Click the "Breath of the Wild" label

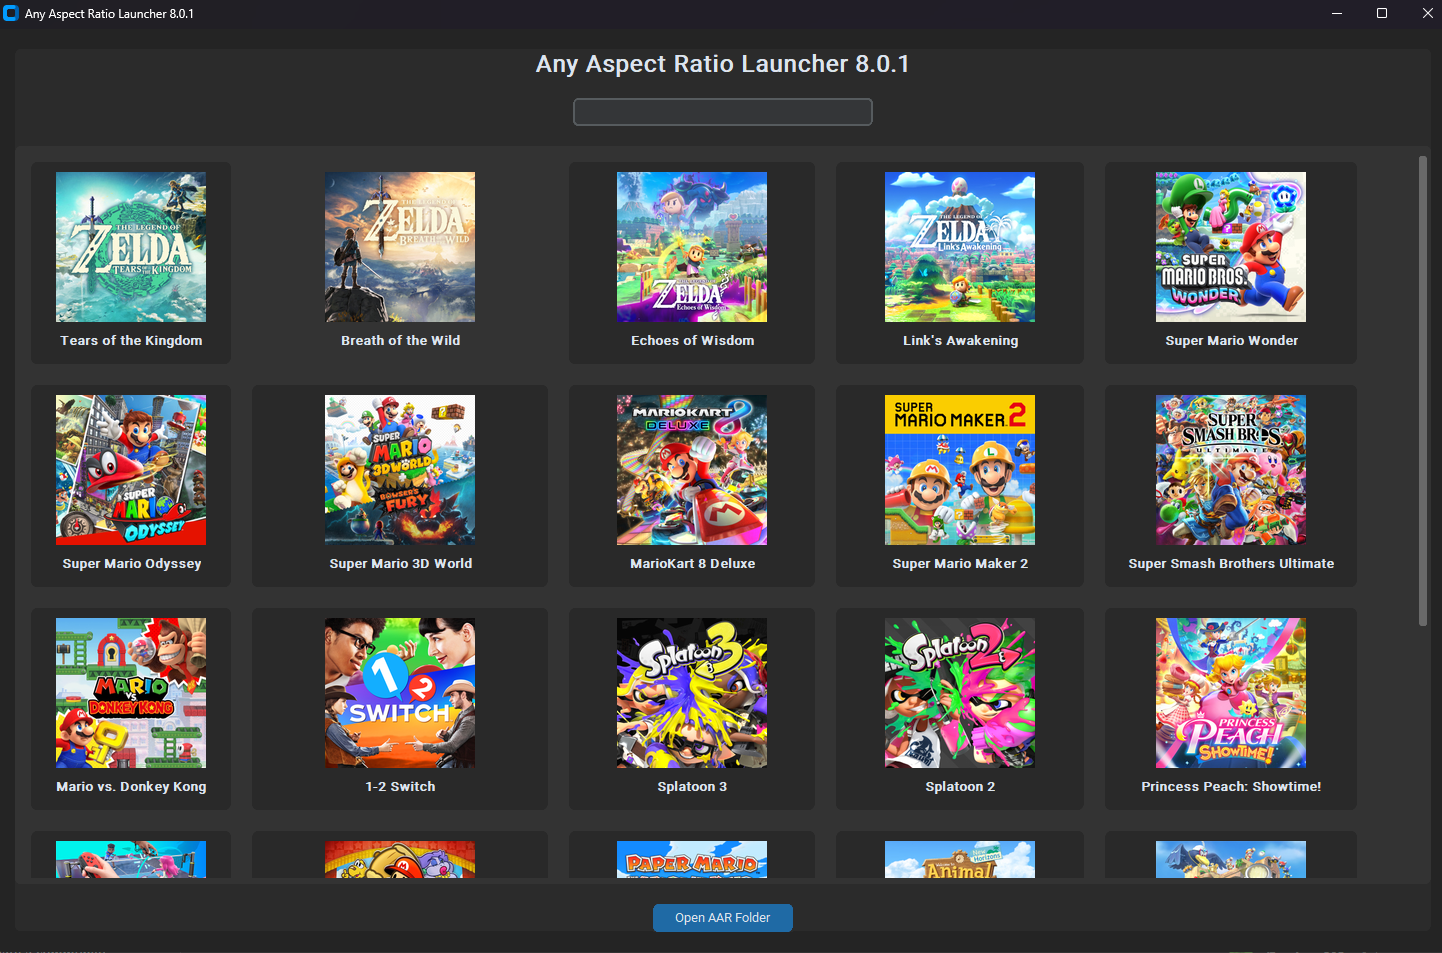point(400,341)
